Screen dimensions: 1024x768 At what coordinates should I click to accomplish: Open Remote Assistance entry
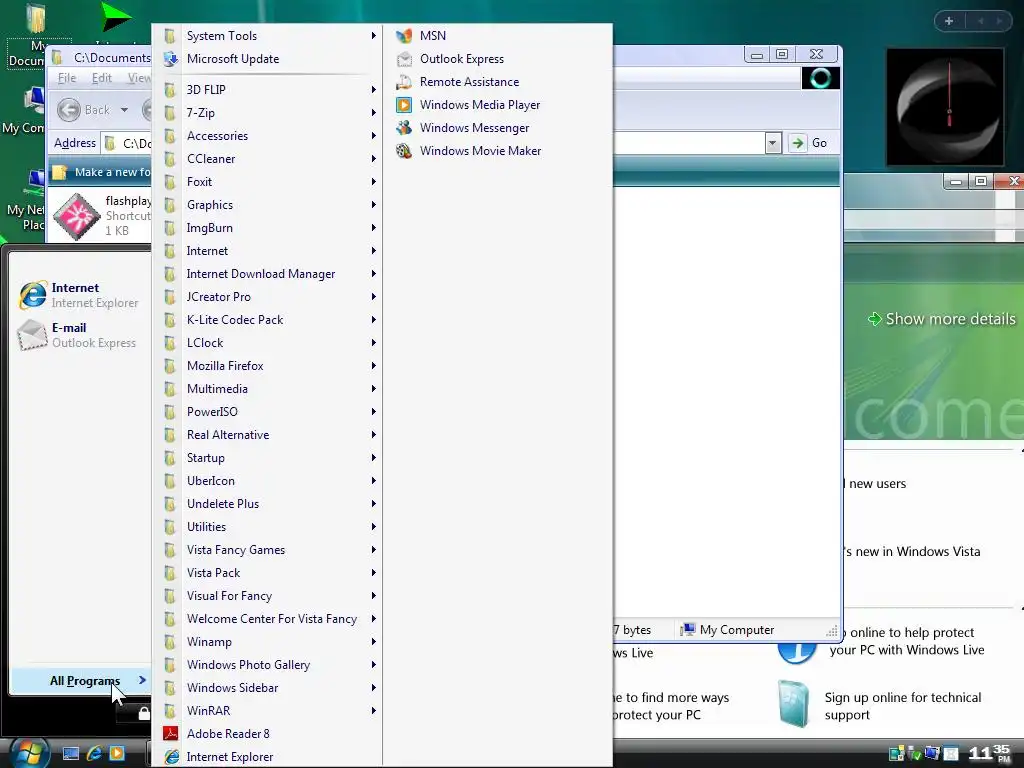point(469,82)
